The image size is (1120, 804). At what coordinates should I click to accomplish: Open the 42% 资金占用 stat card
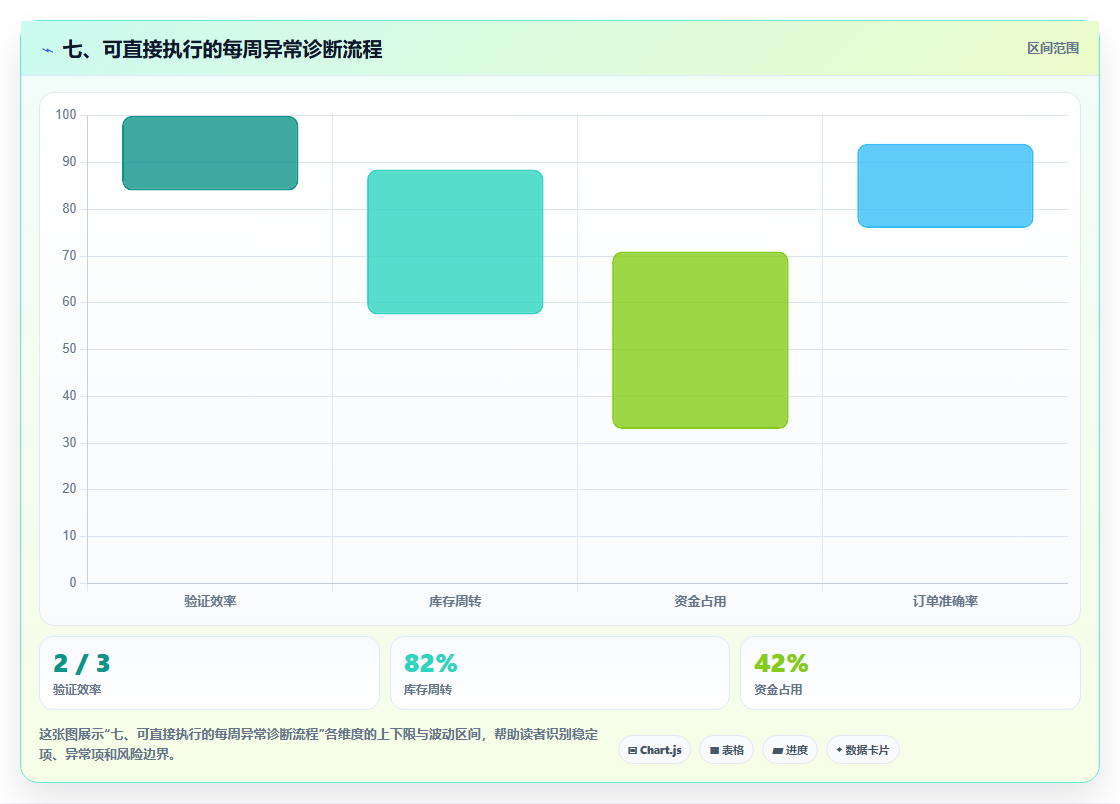(910, 673)
